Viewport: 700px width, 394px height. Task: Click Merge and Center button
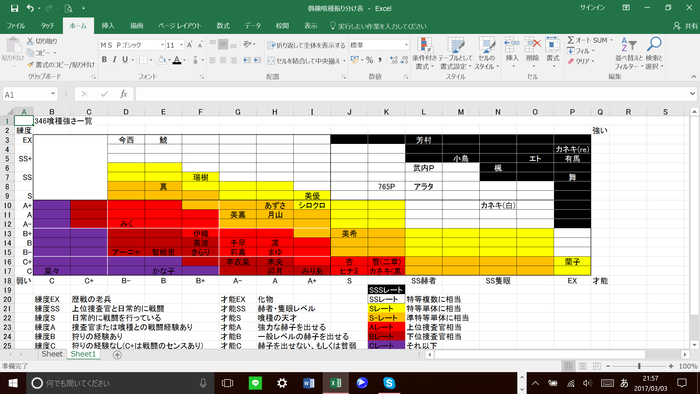(304, 61)
